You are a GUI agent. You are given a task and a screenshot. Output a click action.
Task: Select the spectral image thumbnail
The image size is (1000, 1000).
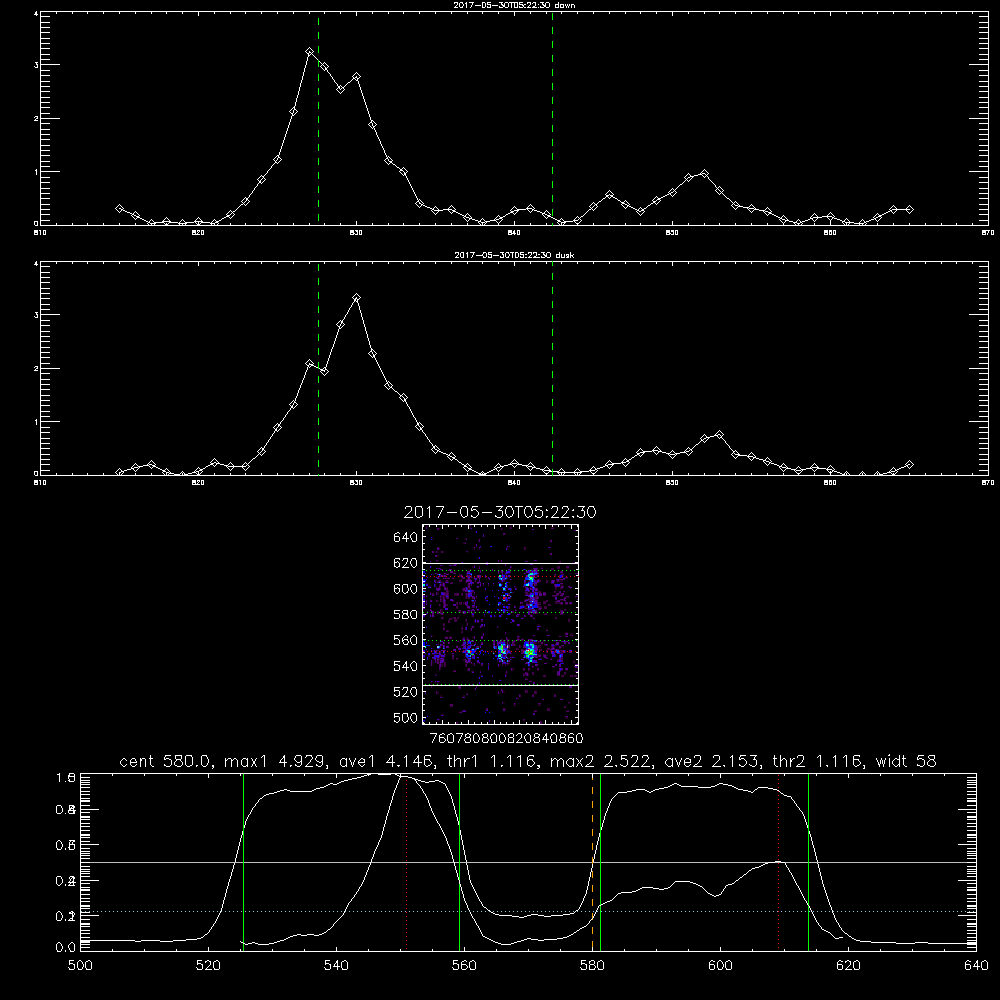click(500, 624)
